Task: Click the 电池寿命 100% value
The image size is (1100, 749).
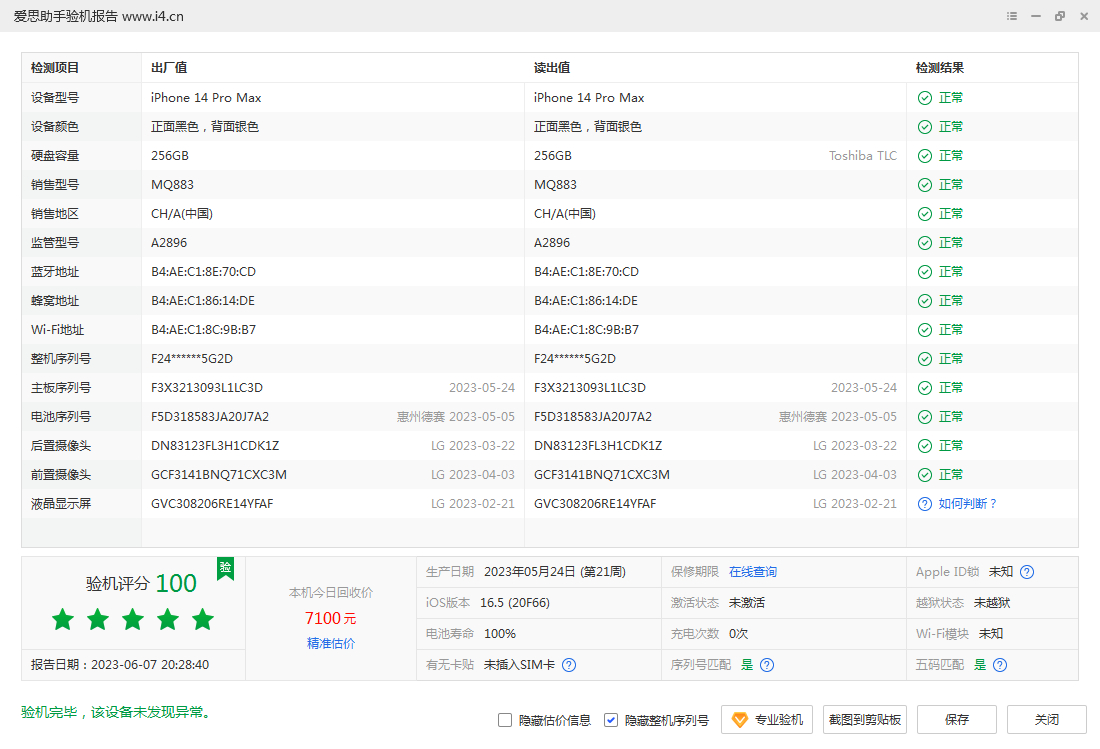Action: (x=499, y=634)
